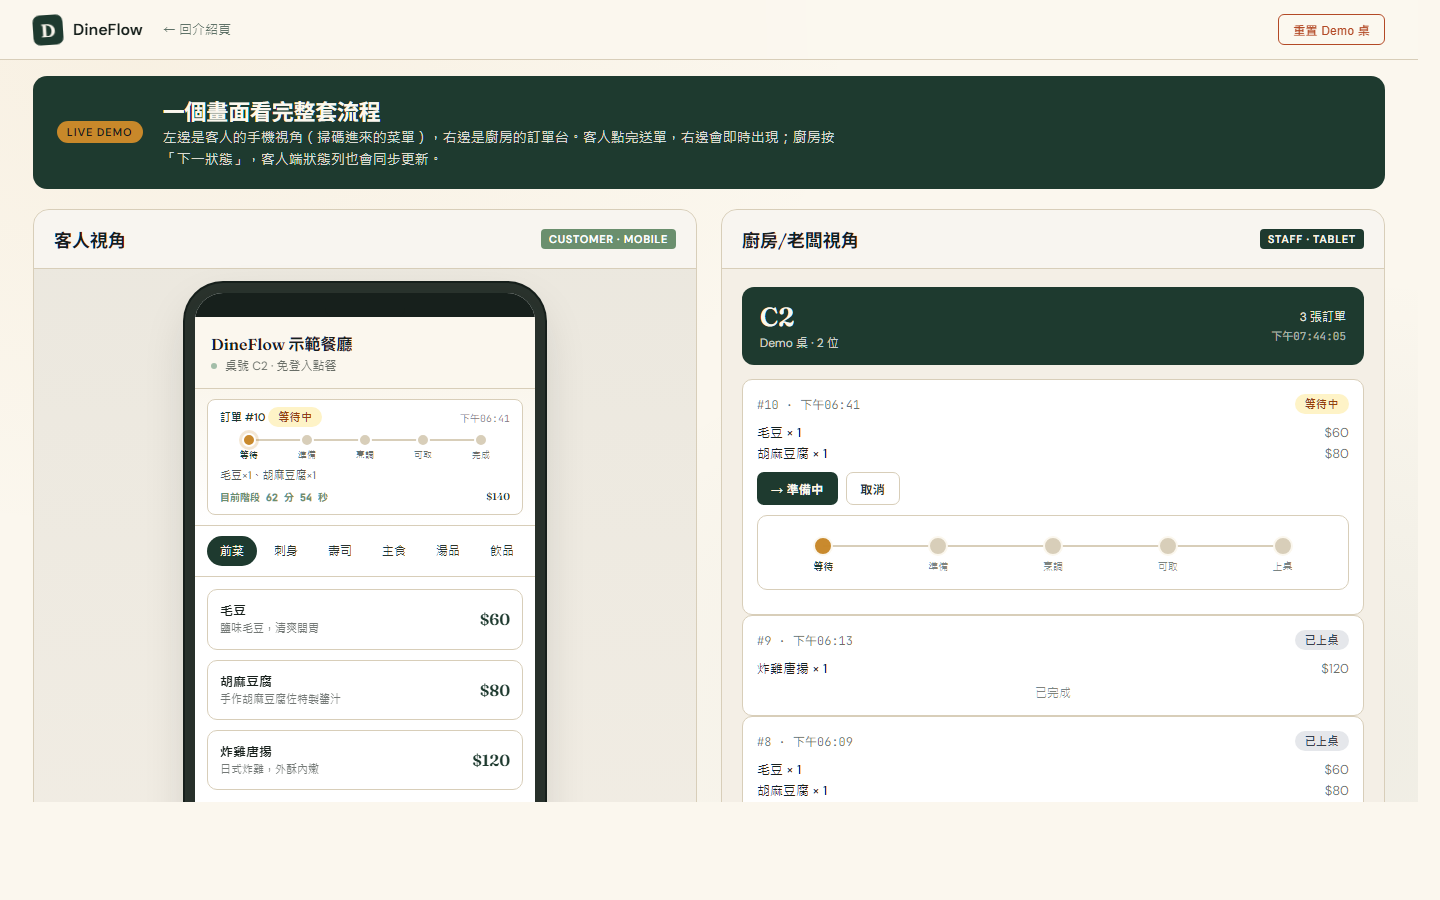Switch to the 飲品 category tab
Viewport: 1440px width, 900px height.
502,550
